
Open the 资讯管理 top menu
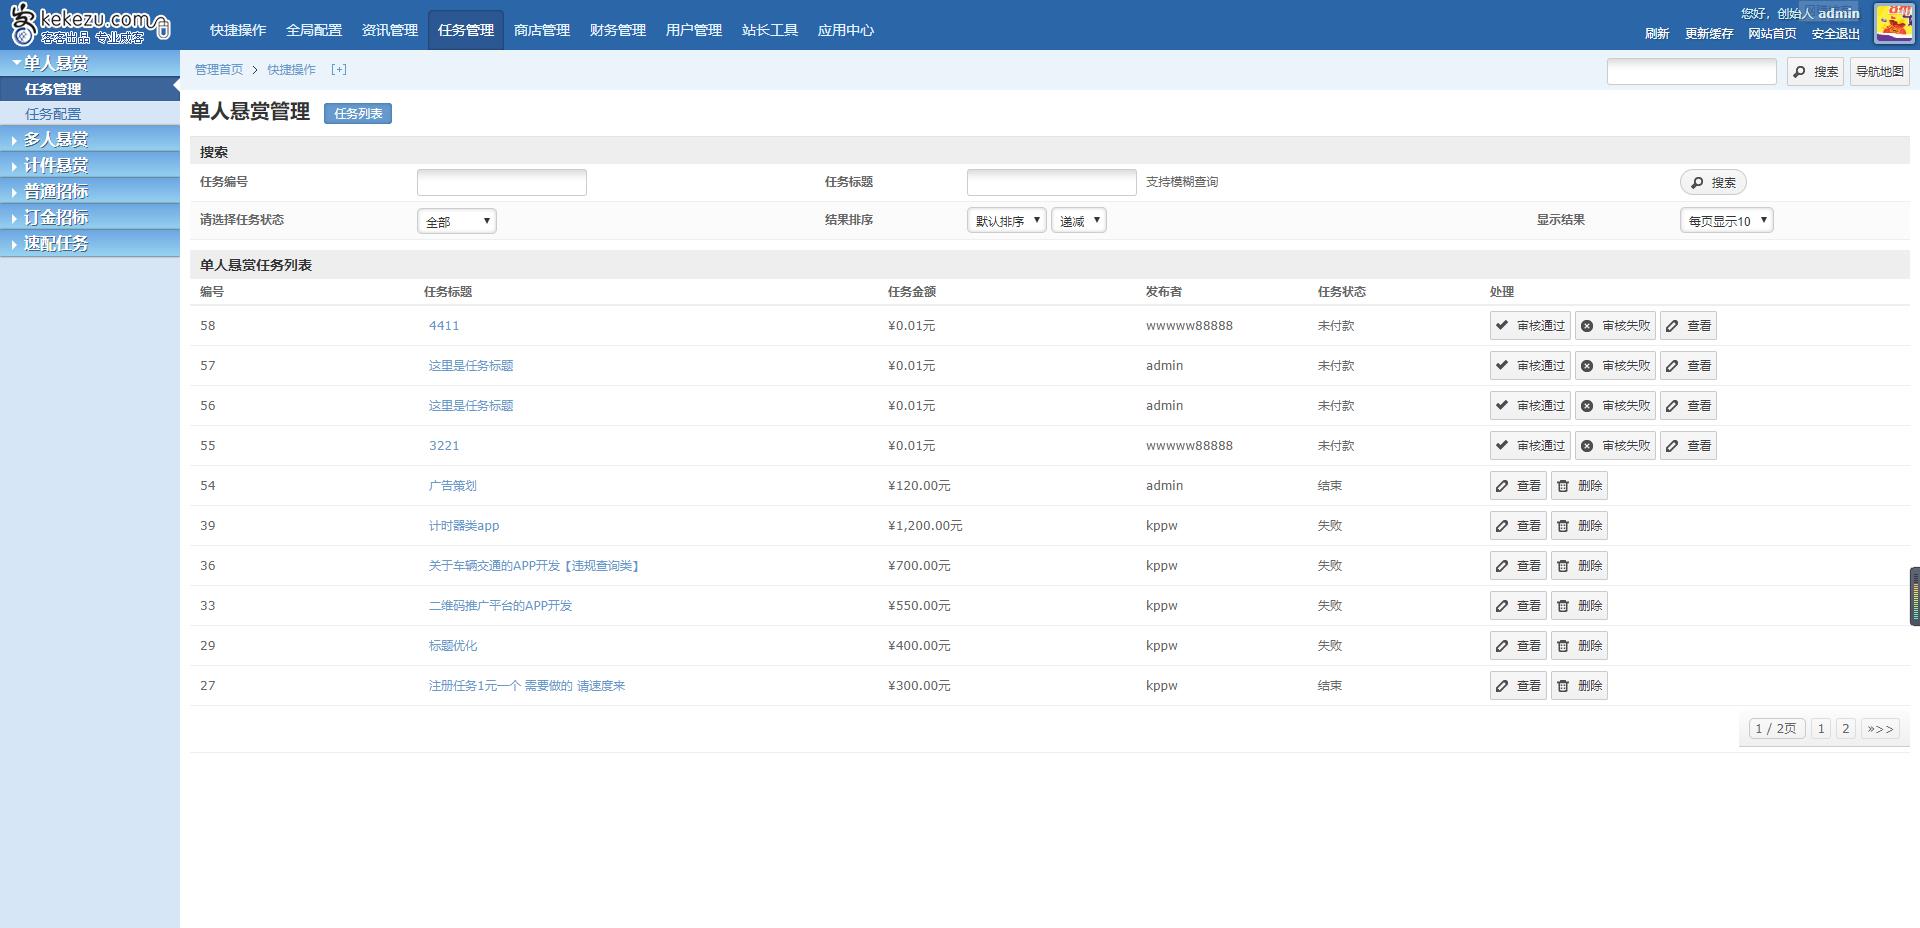390,30
